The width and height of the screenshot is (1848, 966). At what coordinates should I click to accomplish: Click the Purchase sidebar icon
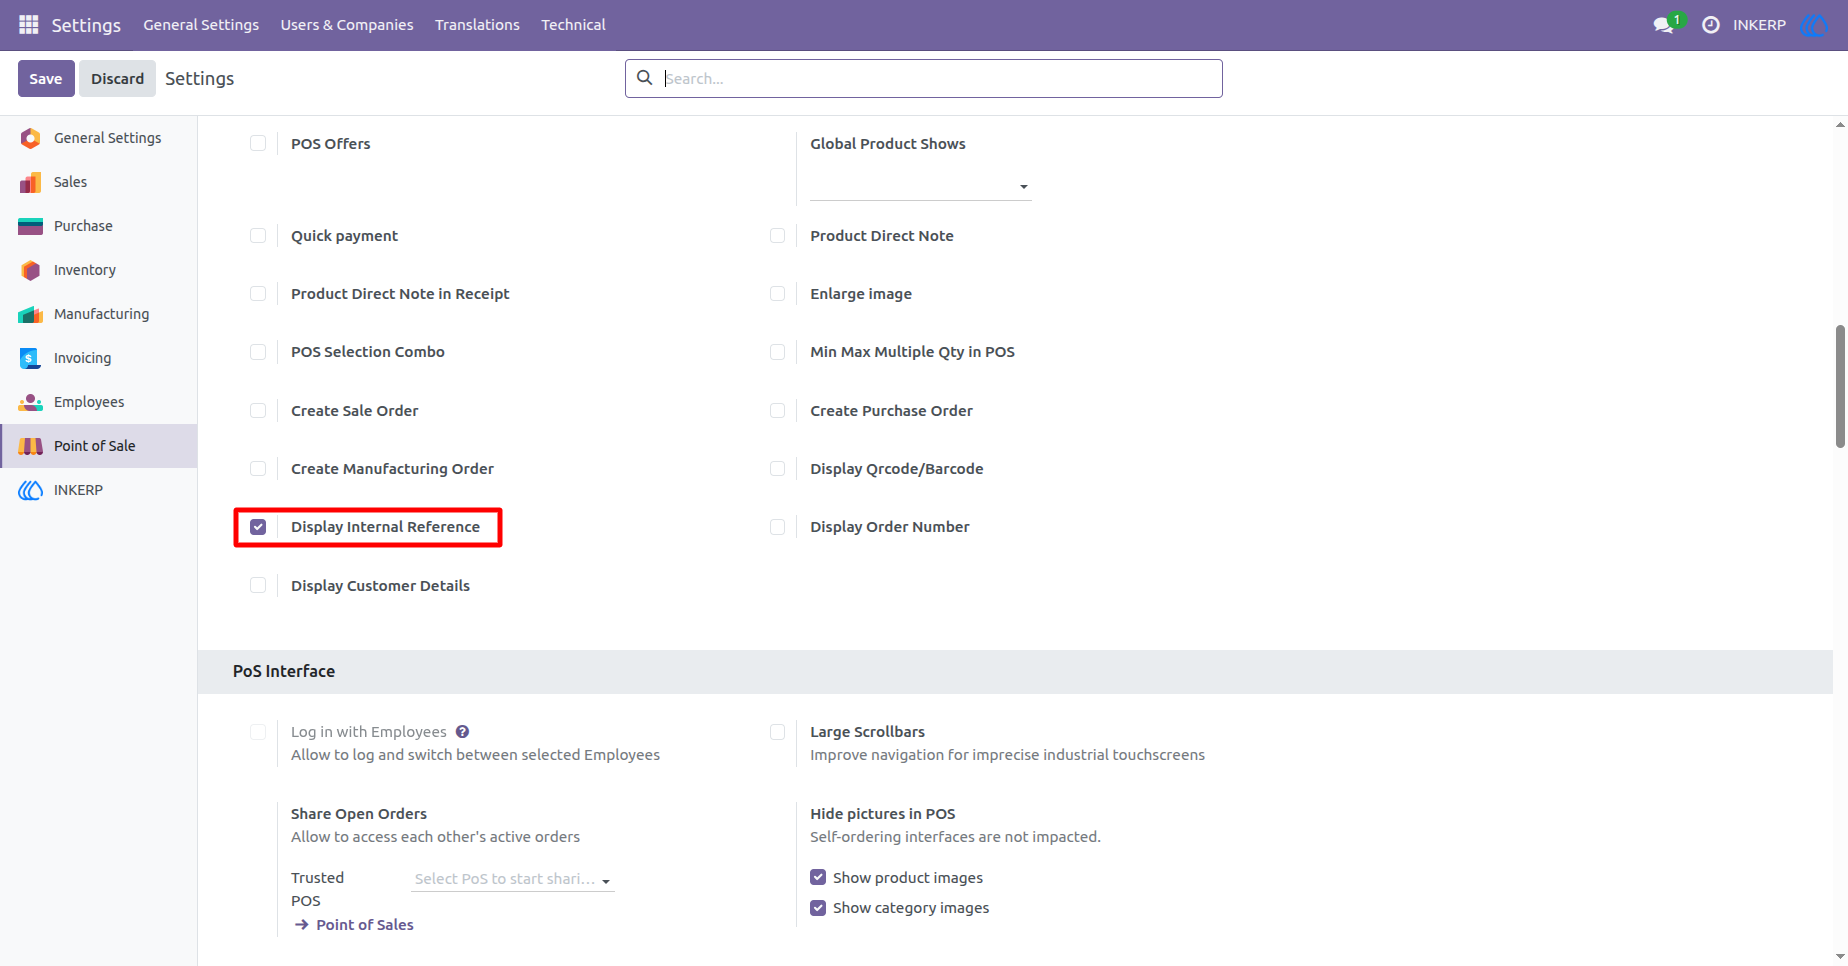[31, 226]
